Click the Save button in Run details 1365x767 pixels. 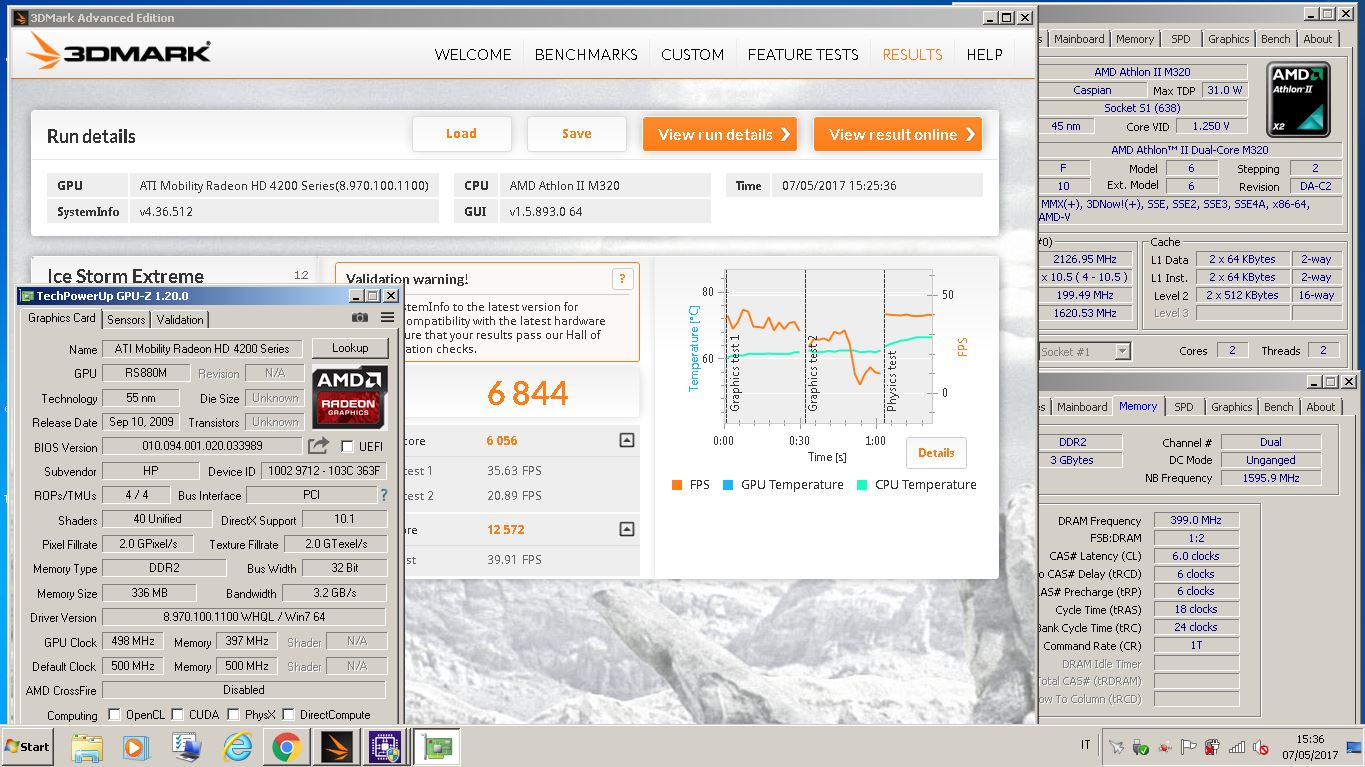tap(577, 134)
